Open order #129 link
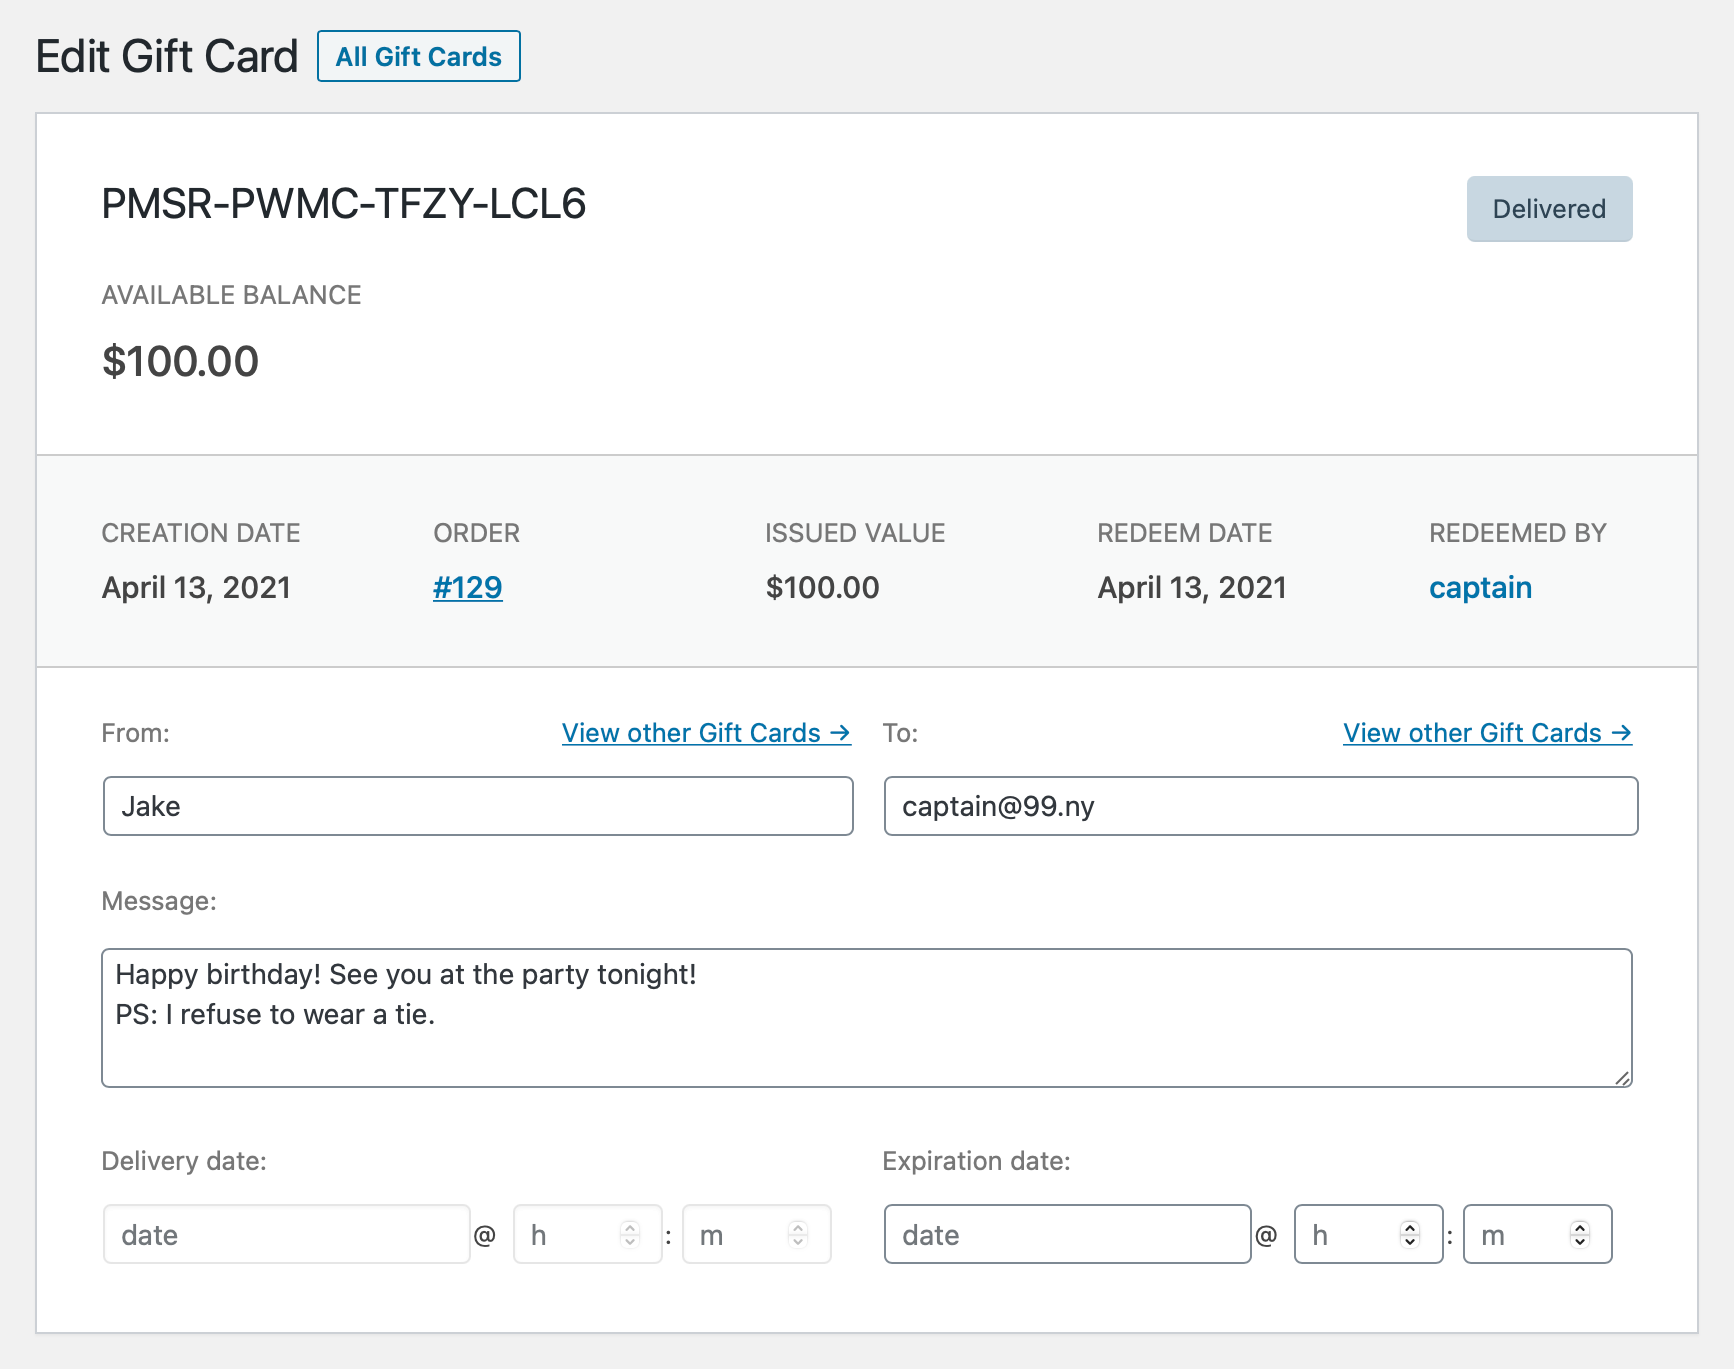This screenshot has height=1369, width=1734. tap(467, 588)
